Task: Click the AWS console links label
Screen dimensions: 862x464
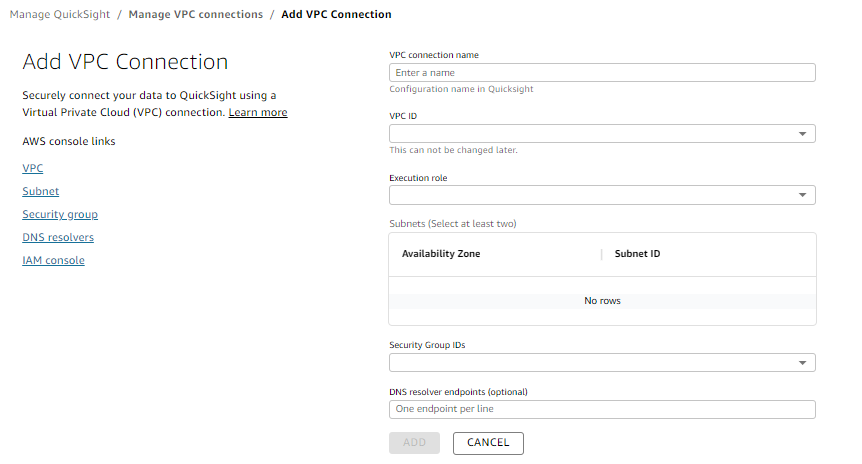Action: click(x=69, y=141)
